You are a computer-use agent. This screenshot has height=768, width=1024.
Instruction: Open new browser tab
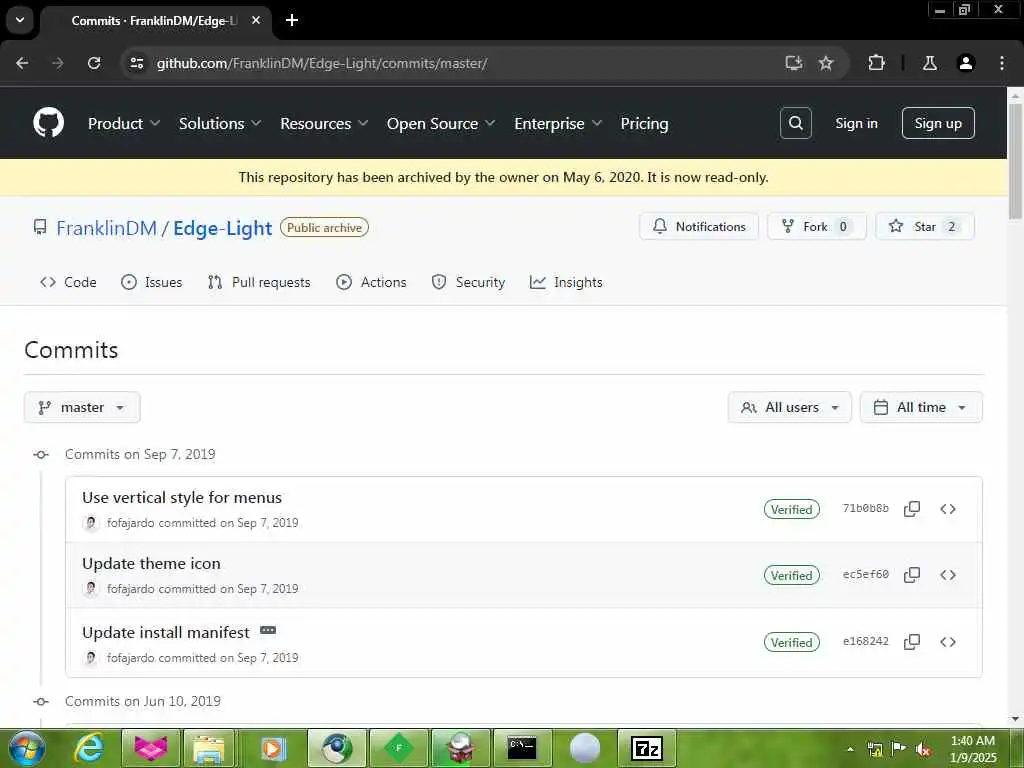coord(292,20)
